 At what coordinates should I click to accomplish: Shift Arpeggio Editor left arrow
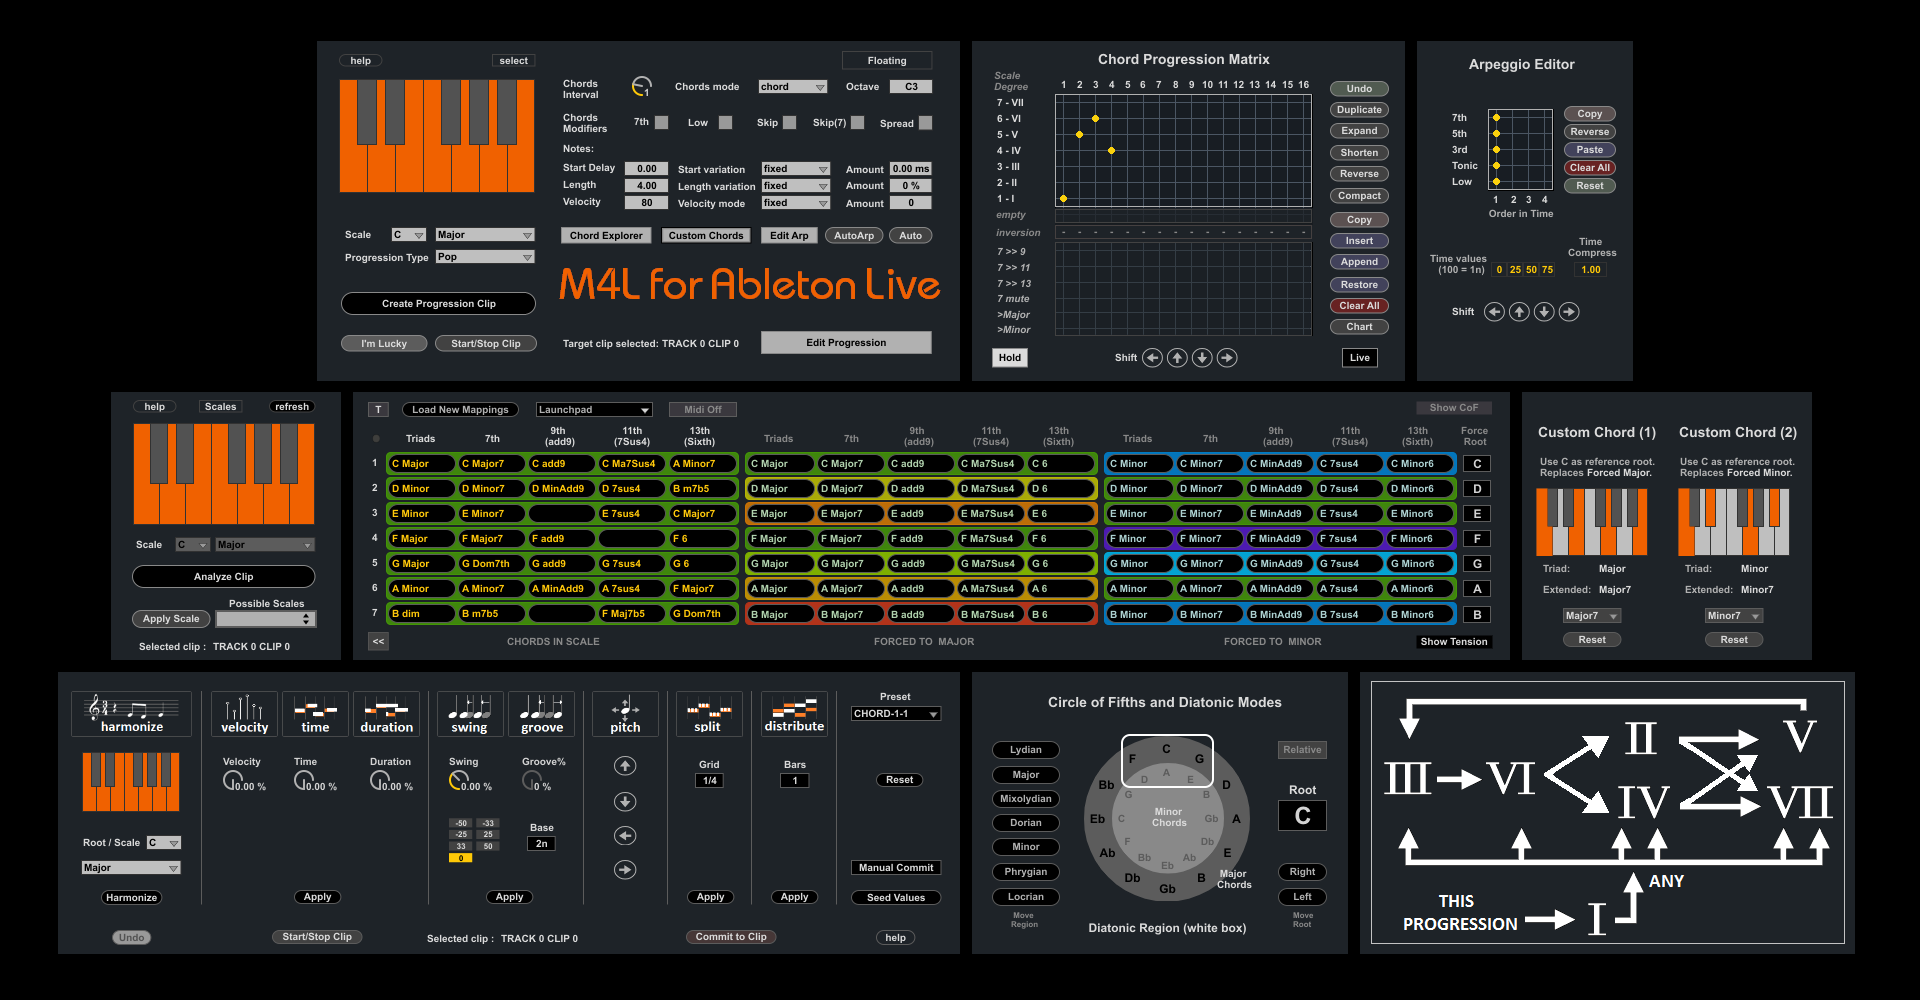click(x=1494, y=312)
